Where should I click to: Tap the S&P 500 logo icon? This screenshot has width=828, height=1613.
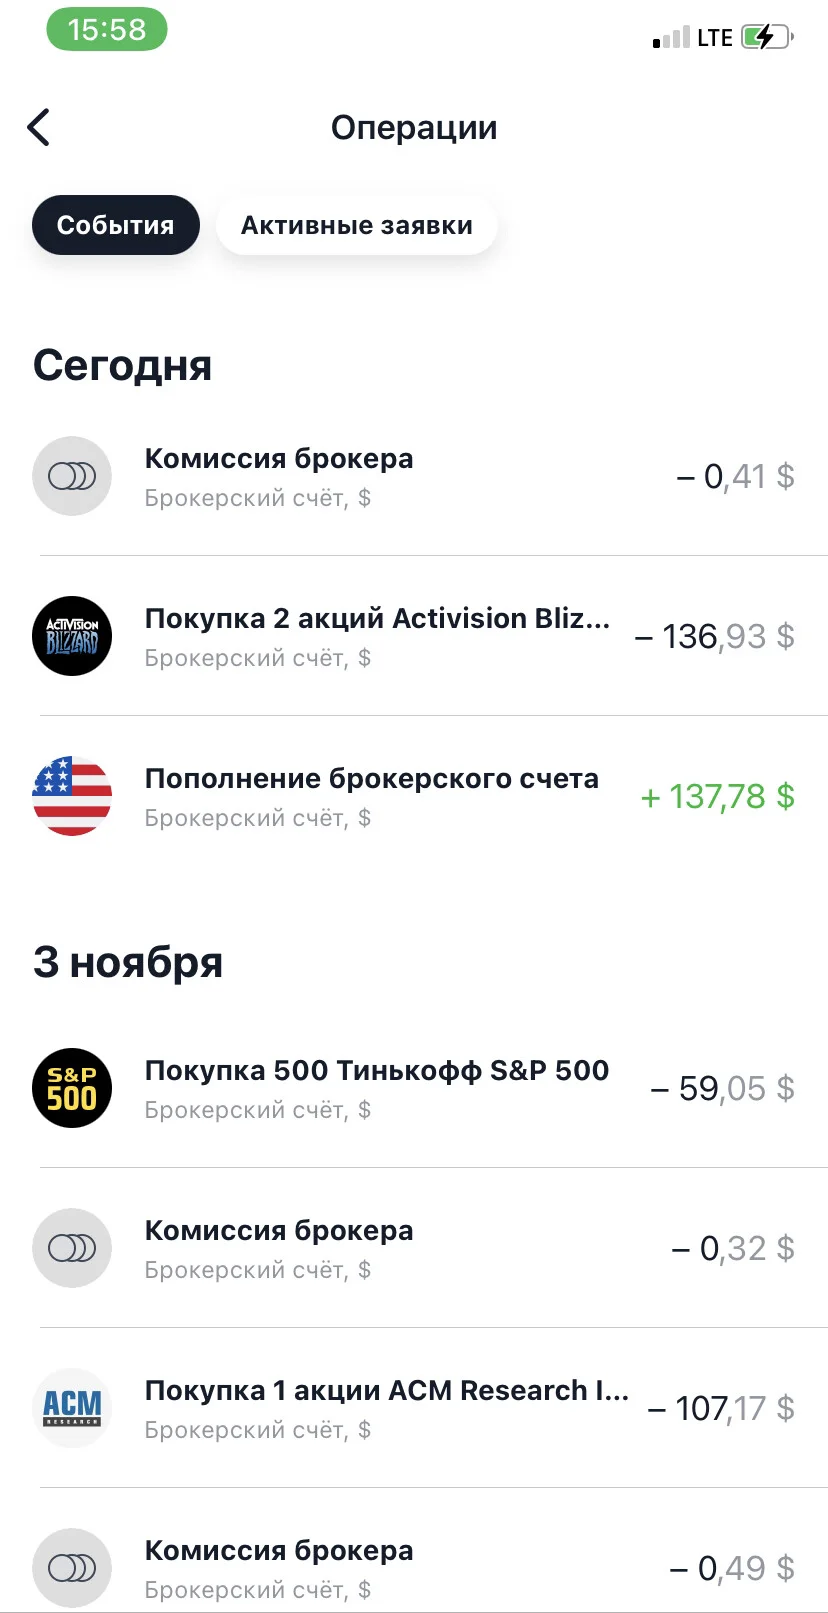click(x=72, y=1088)
